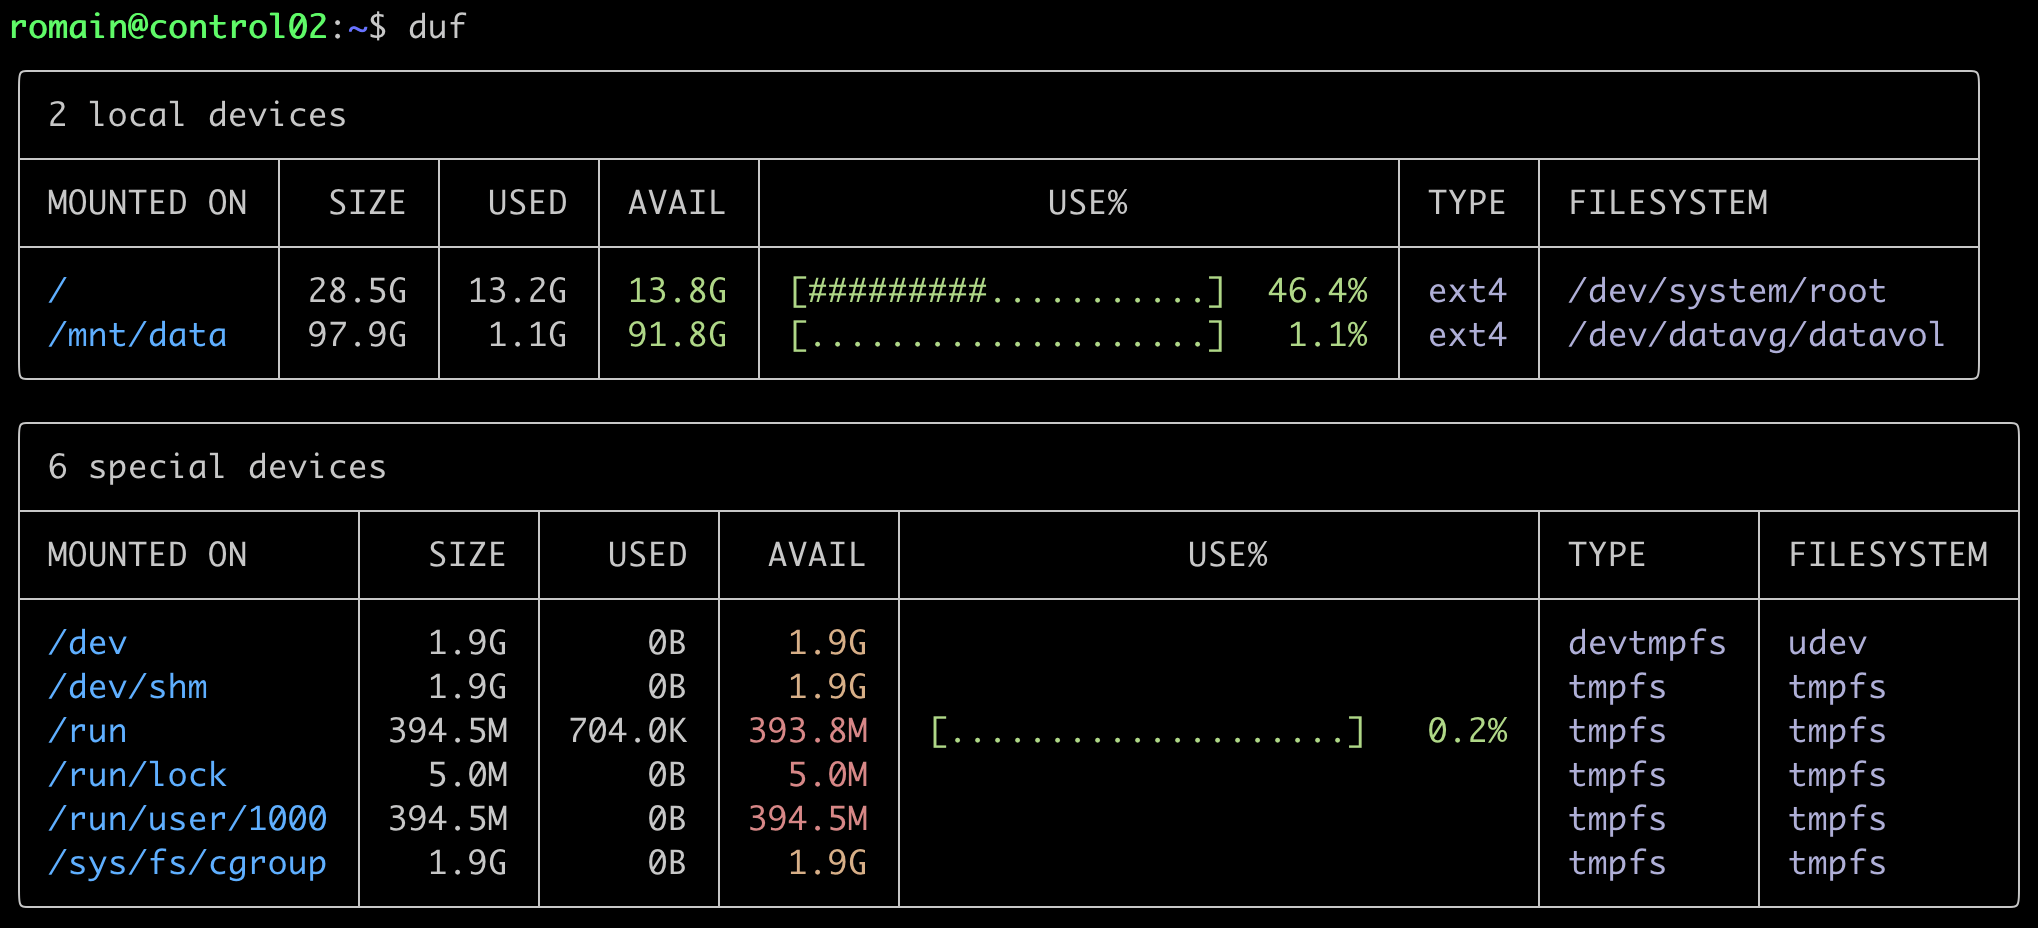Click the TYPE header in special devices table
2038x928 pixels.
1607,555
